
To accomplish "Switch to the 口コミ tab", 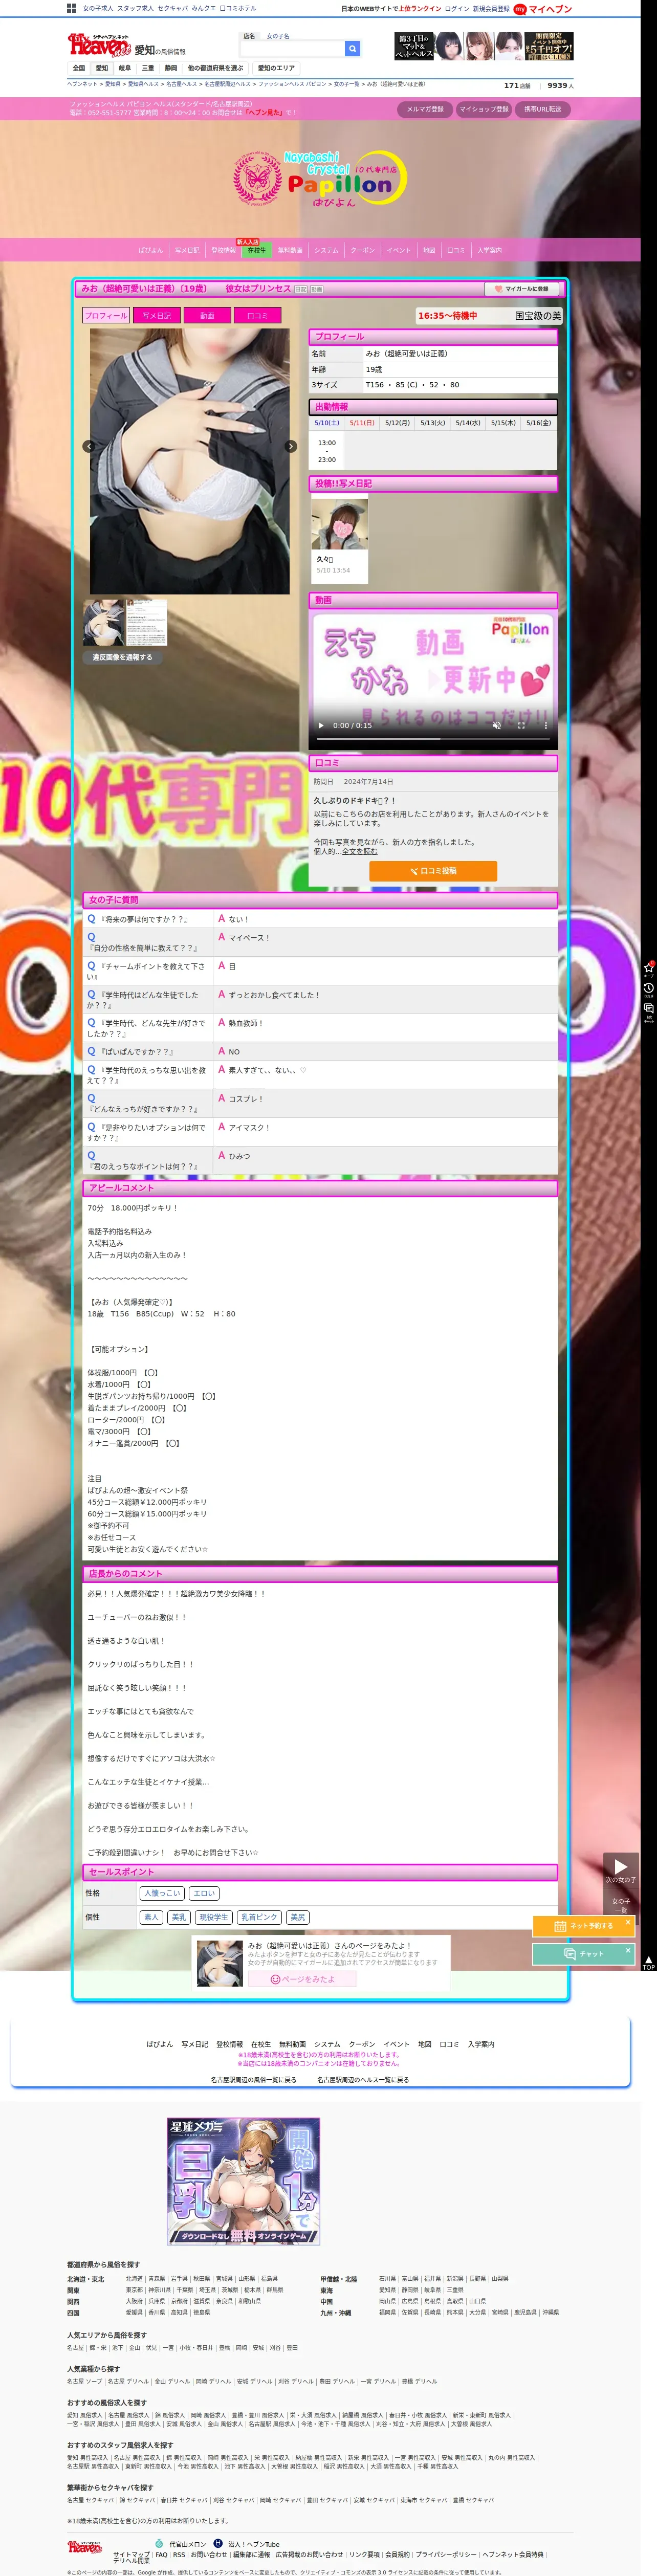I will pos(257,315).
